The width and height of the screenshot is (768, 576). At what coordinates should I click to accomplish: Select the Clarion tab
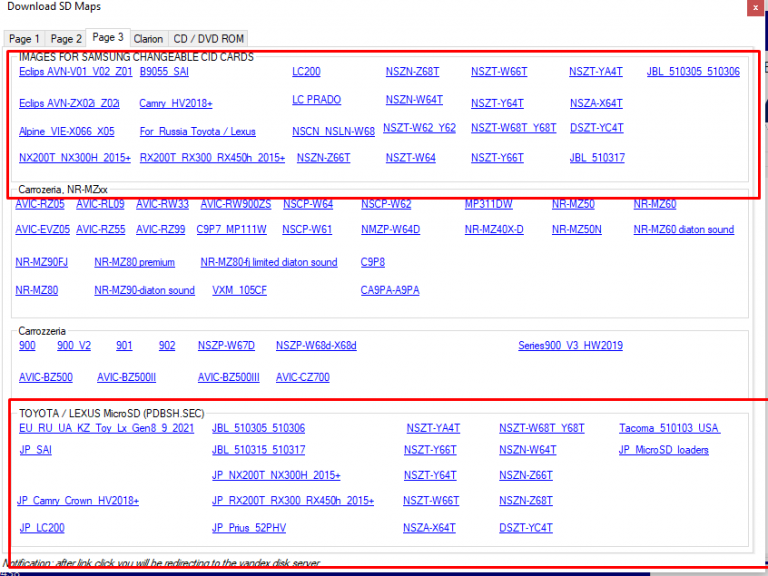(x=148, y=39)
